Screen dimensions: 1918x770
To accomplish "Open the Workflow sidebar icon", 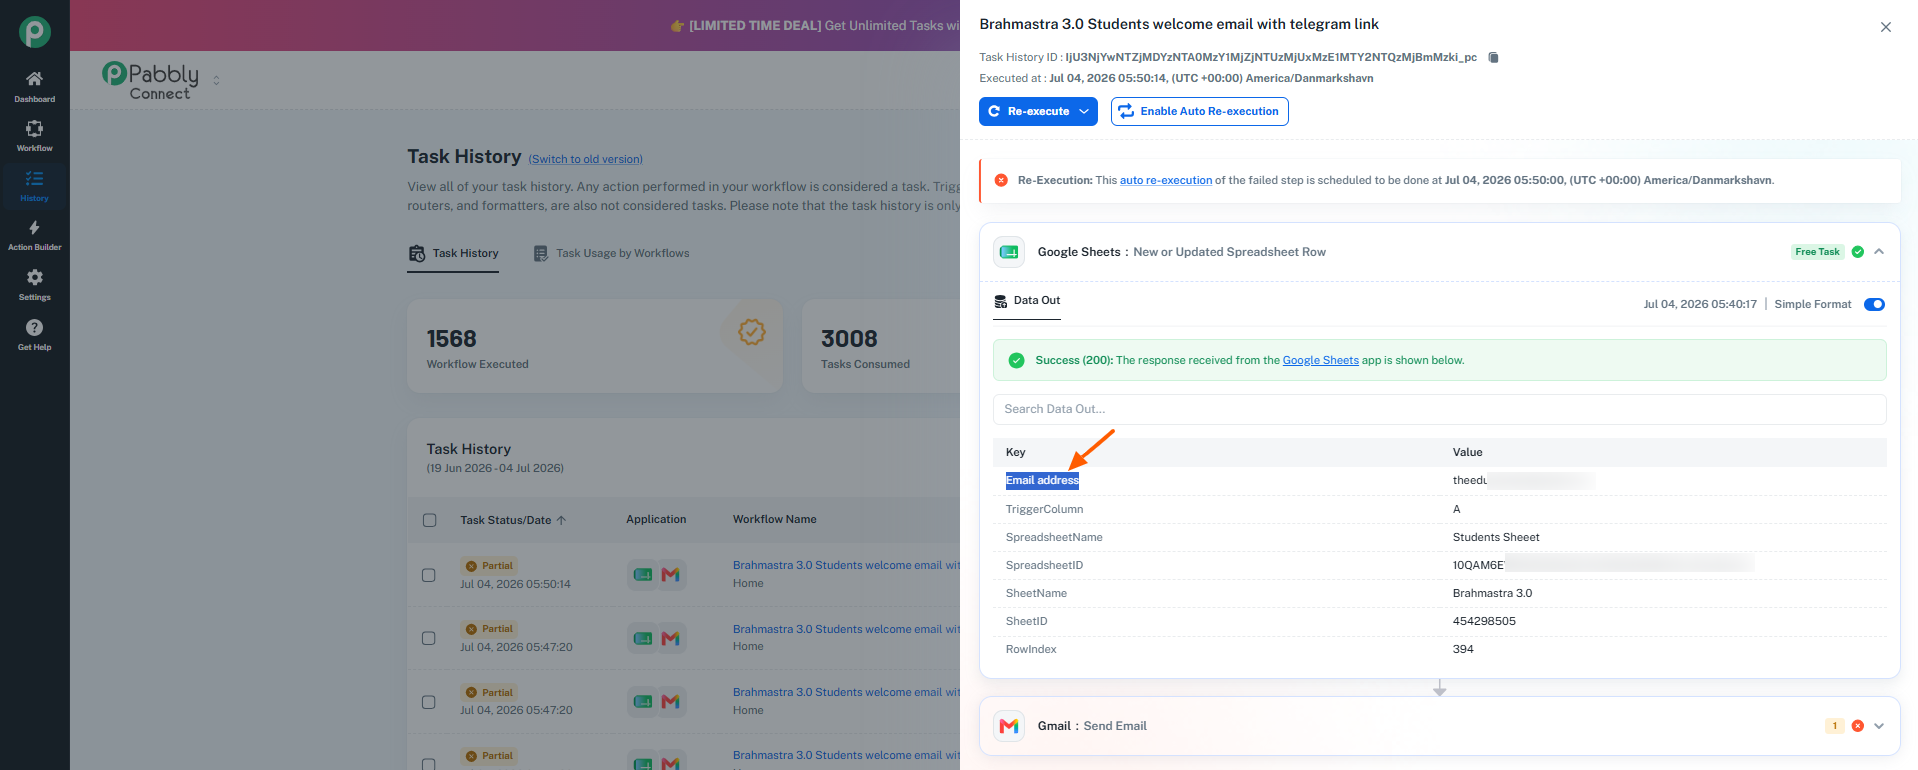I will [34, 128].
